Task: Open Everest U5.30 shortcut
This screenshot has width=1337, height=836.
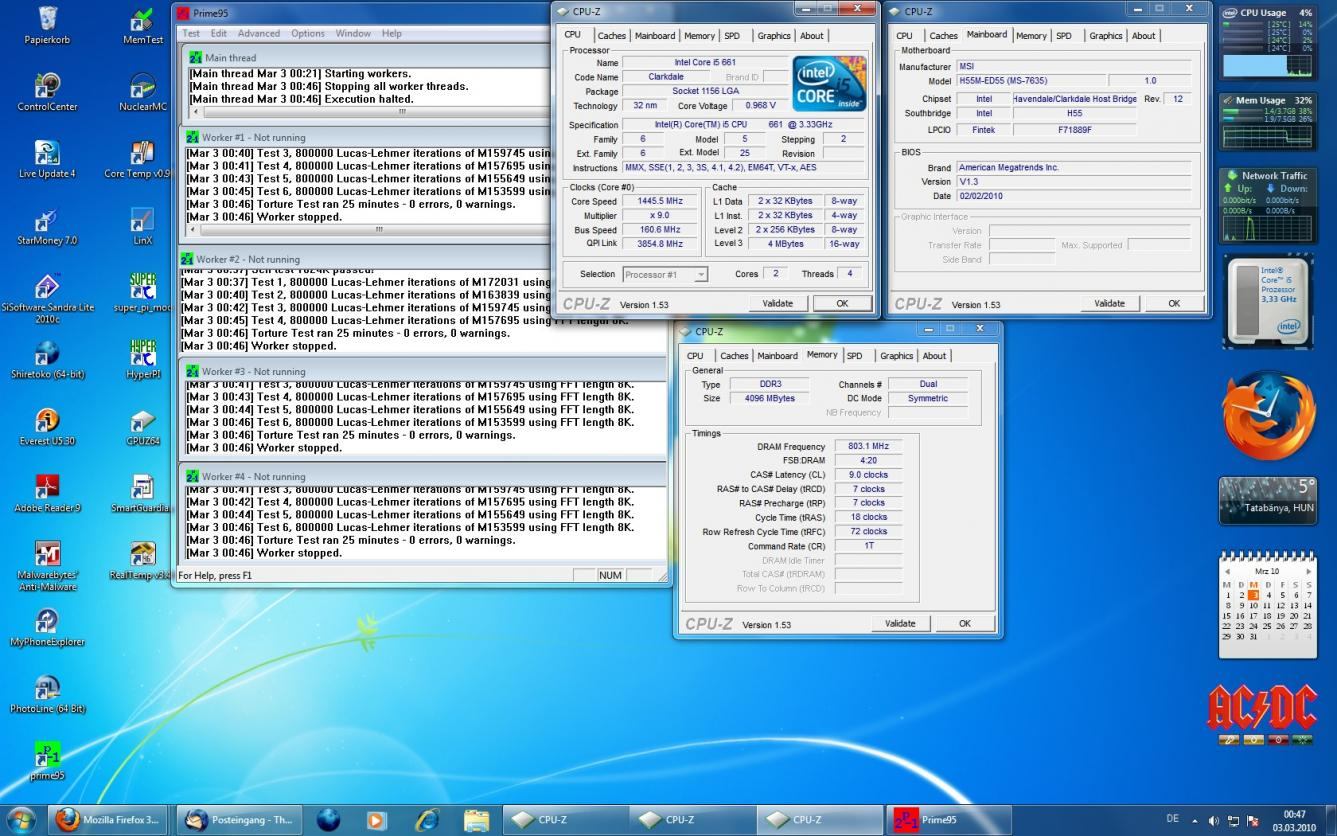Action: point(47,426)
